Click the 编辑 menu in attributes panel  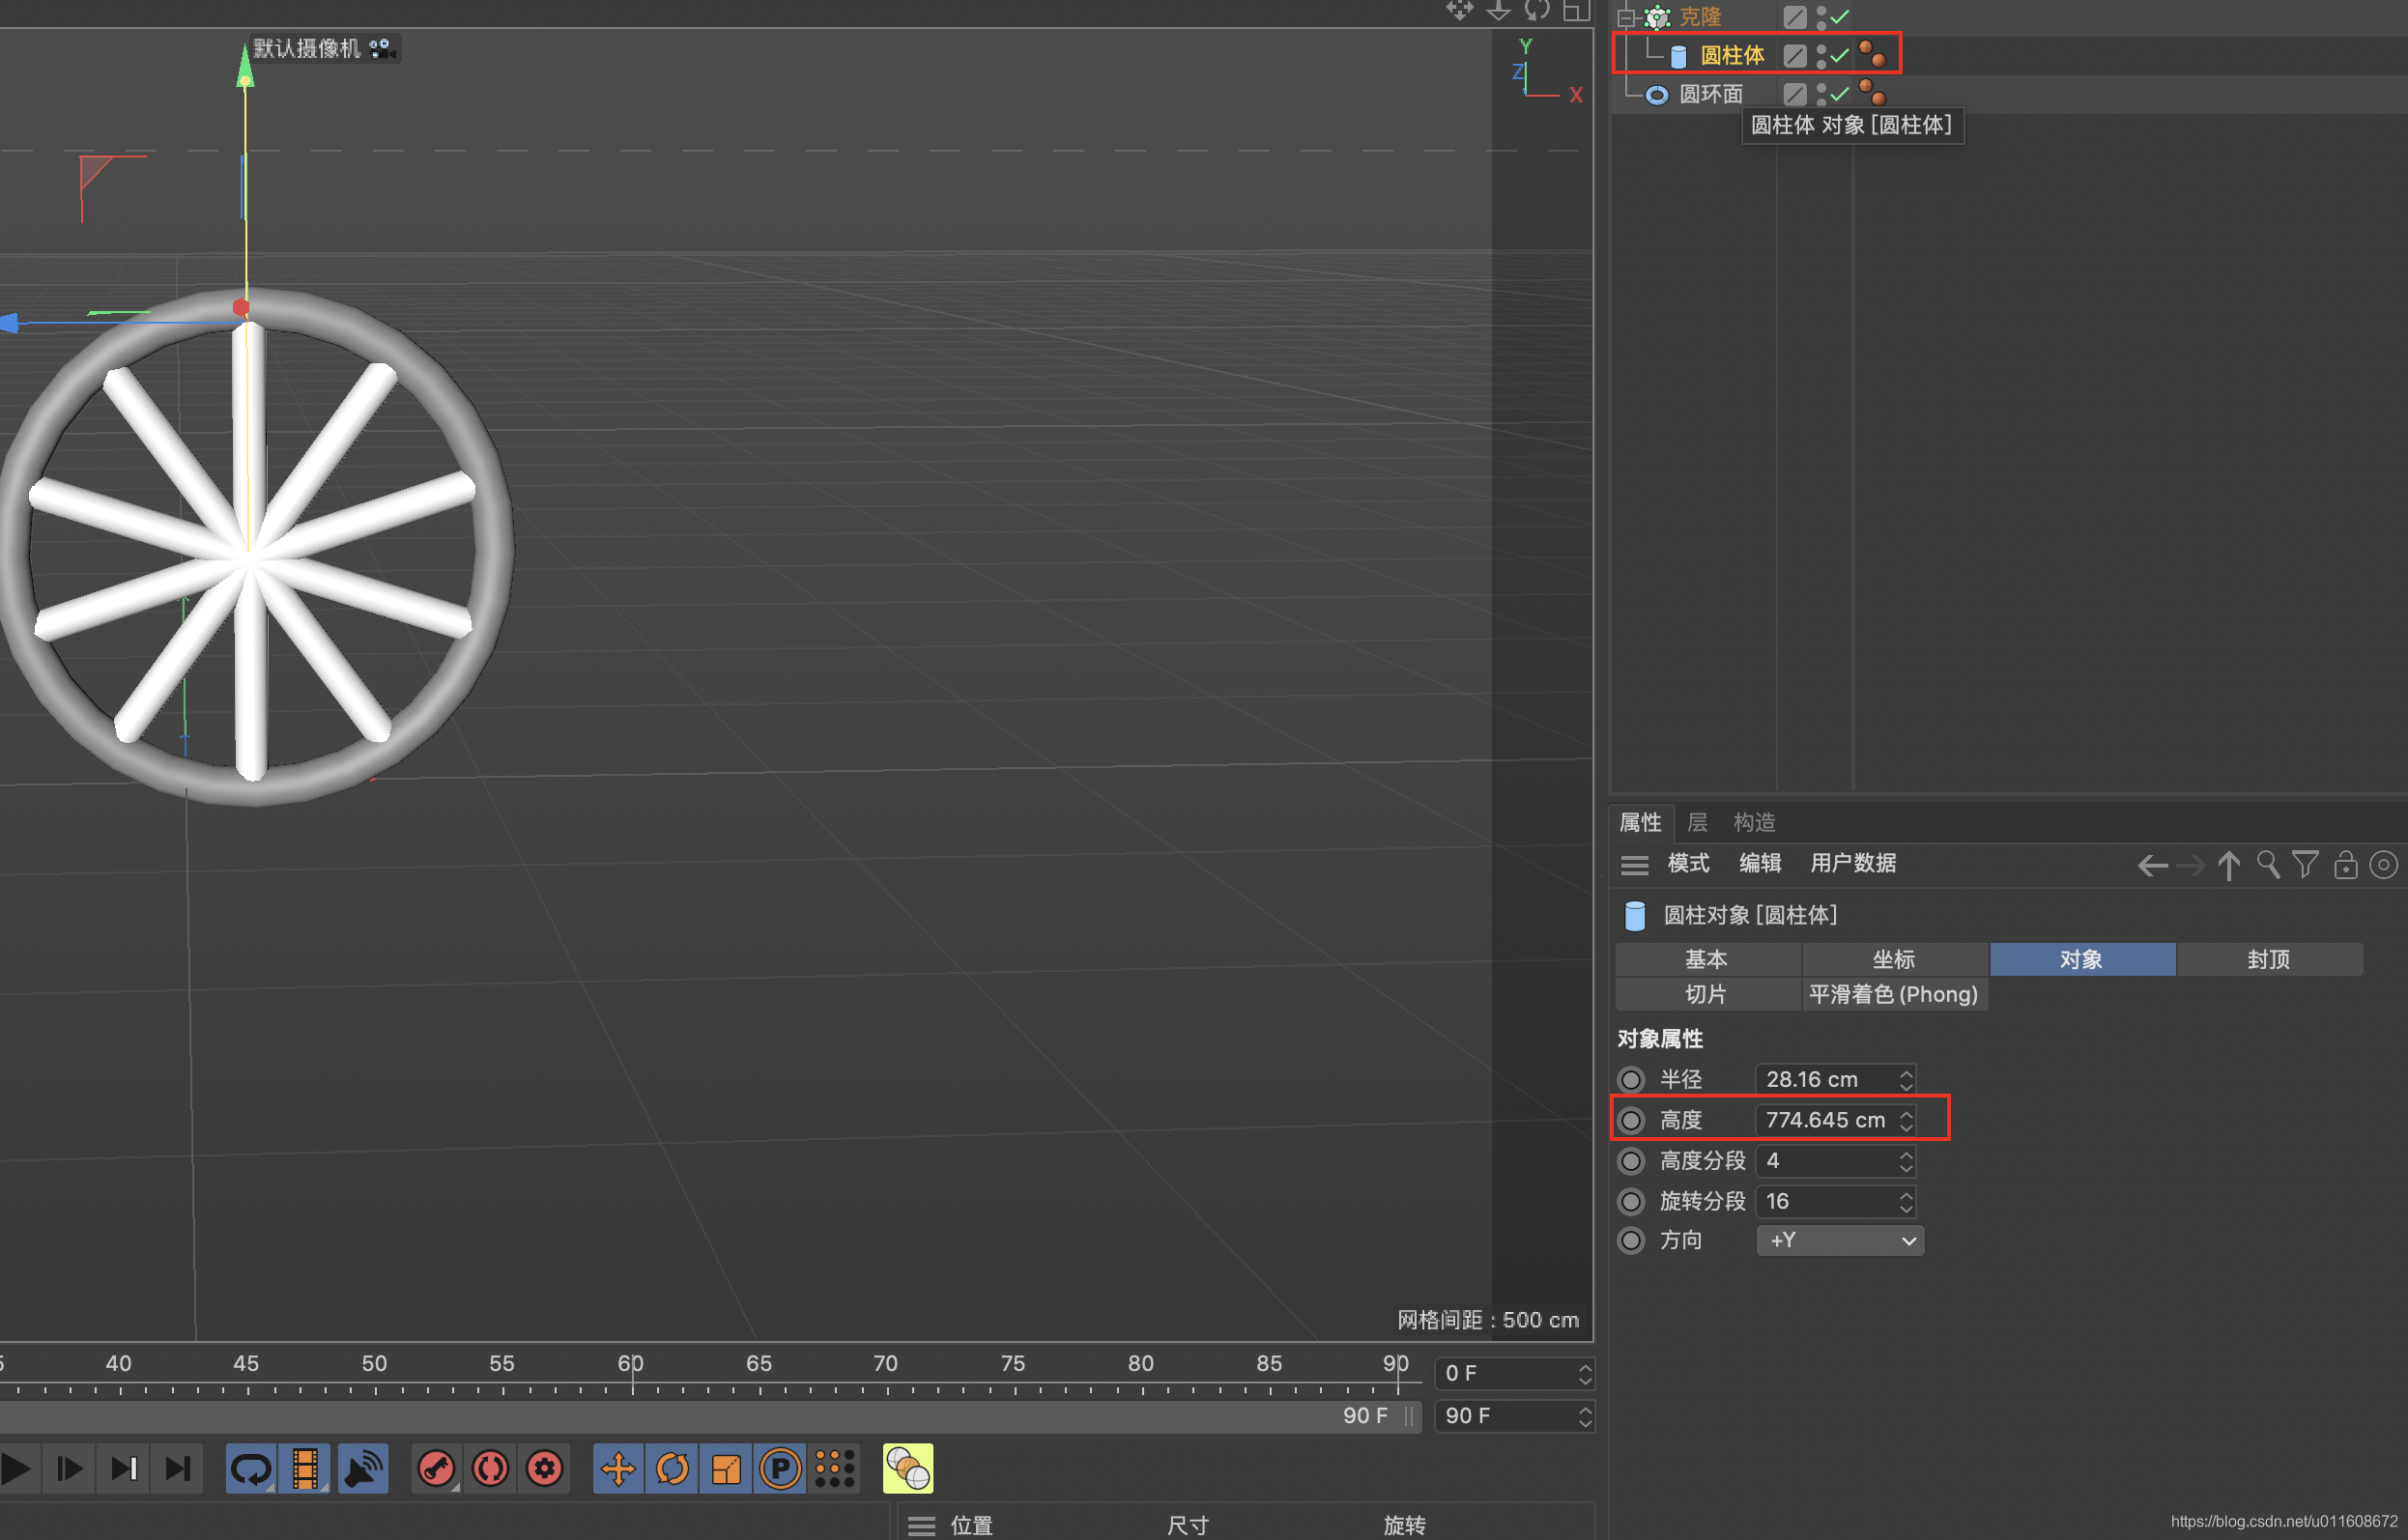coord(1759,864)
